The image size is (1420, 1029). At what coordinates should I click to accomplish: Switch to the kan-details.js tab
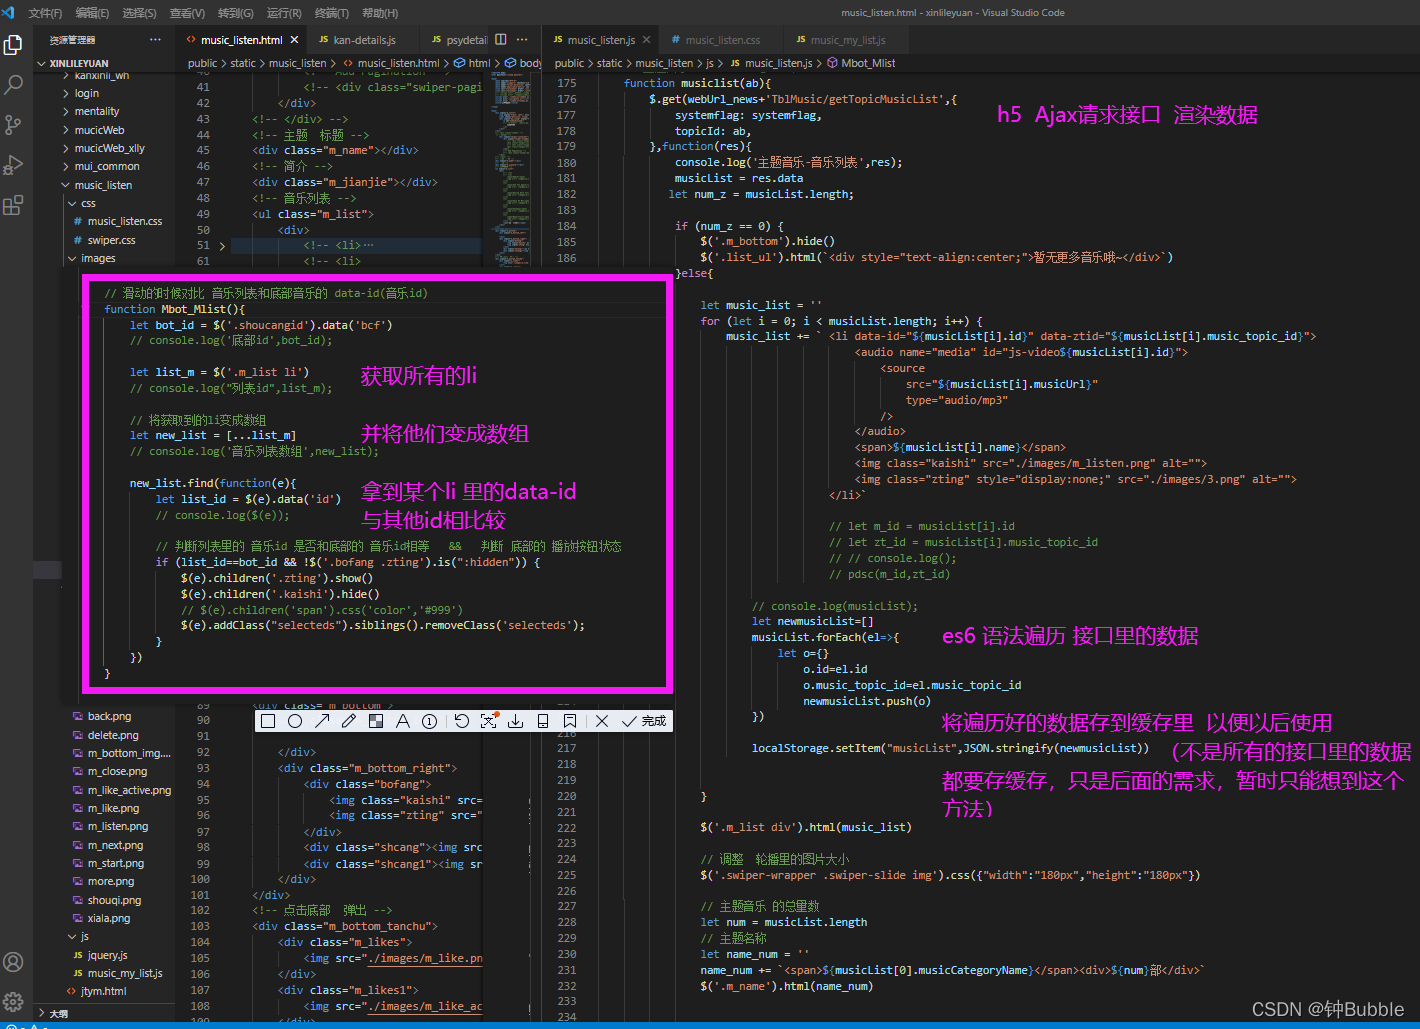(364, 40)
